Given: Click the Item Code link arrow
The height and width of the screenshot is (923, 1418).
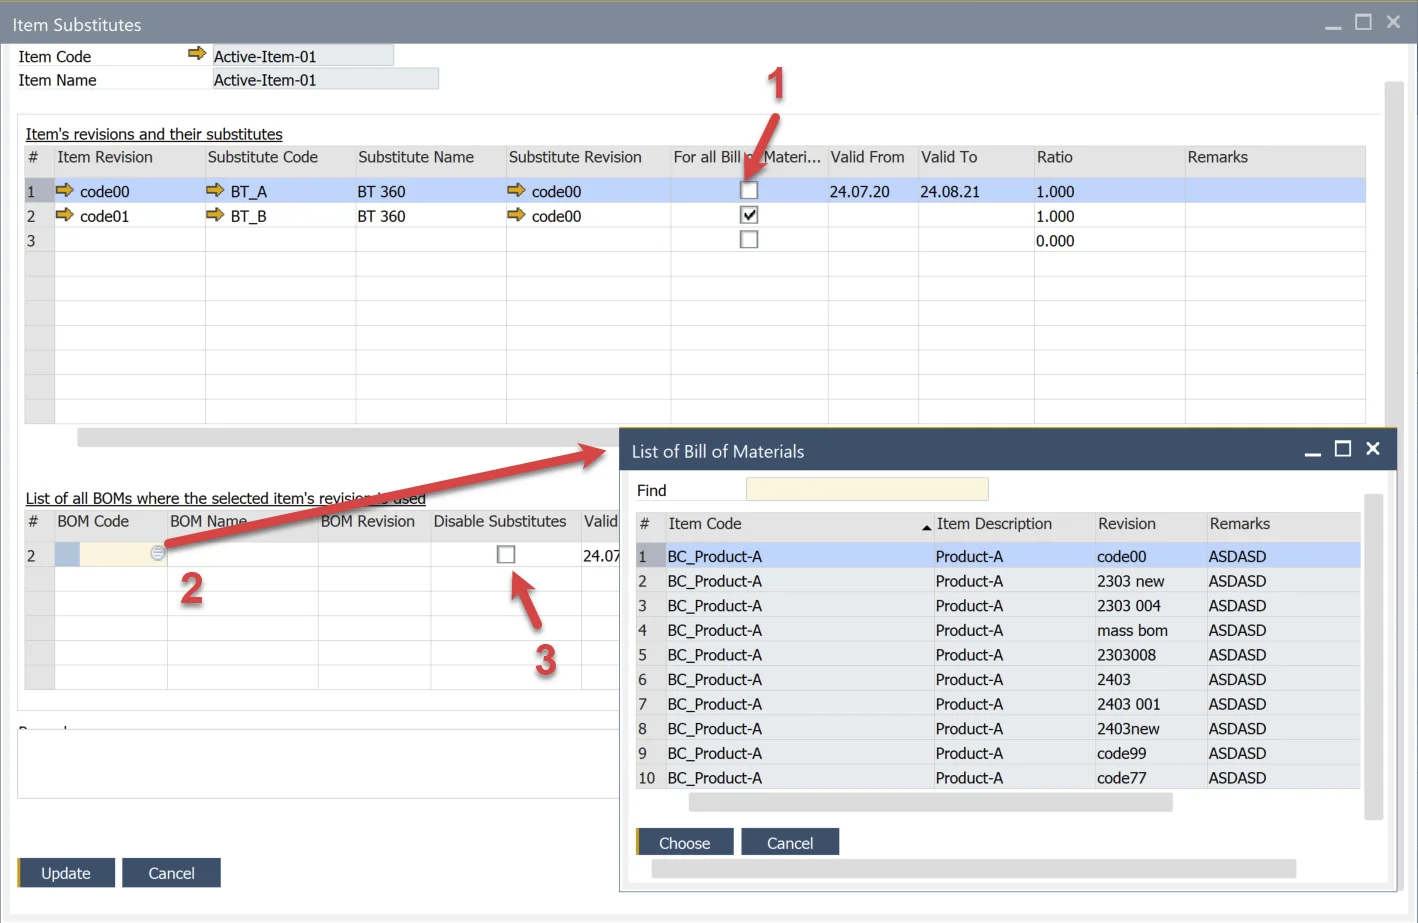Looking at the screenshot, I should click(x=197, y=54).
